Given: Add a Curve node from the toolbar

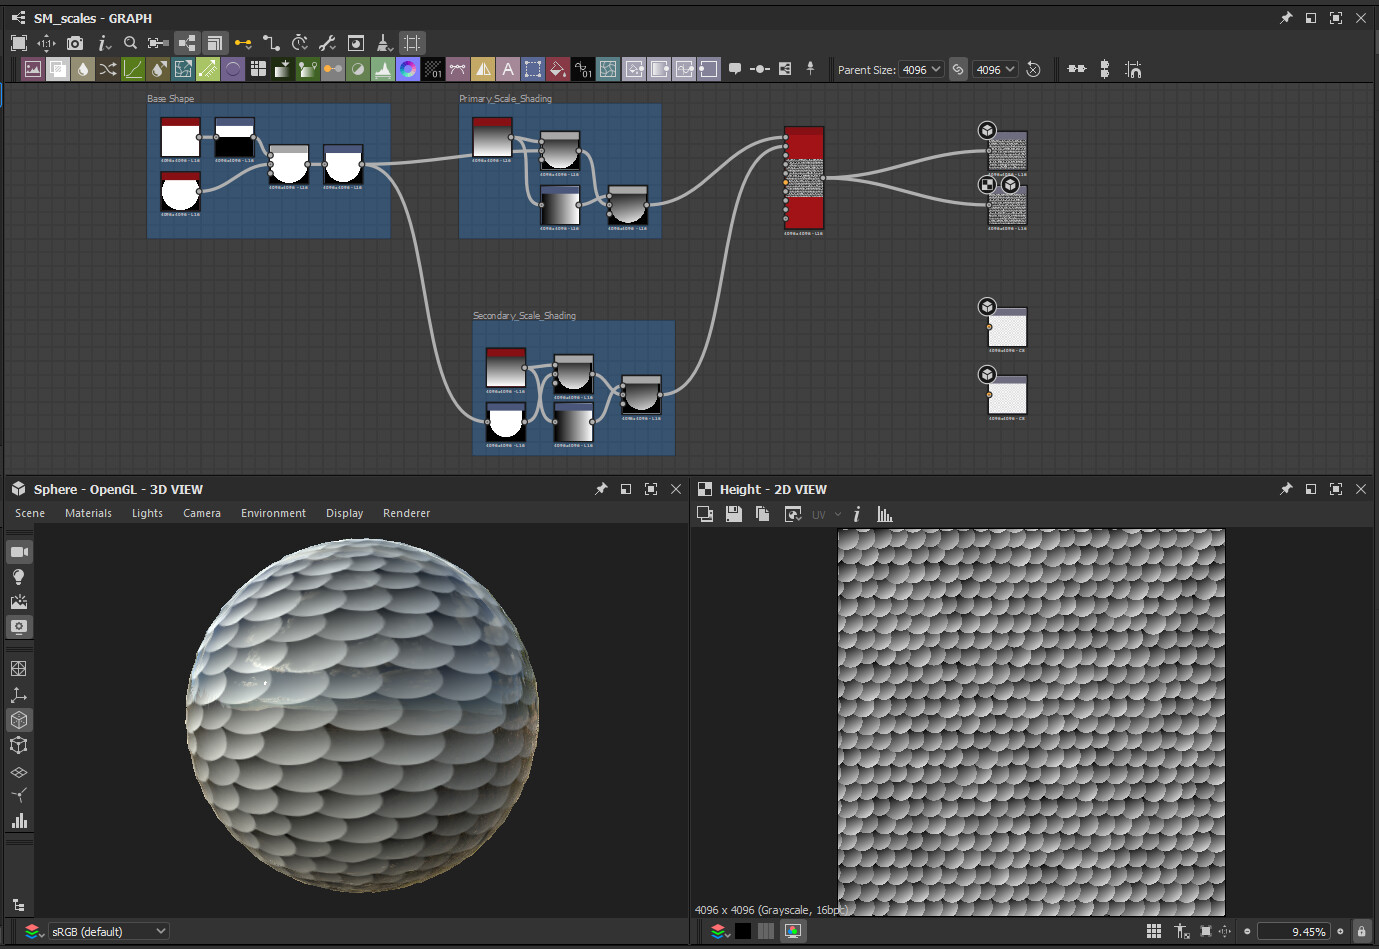Looking at the screenshot, I should click(133, 69).
